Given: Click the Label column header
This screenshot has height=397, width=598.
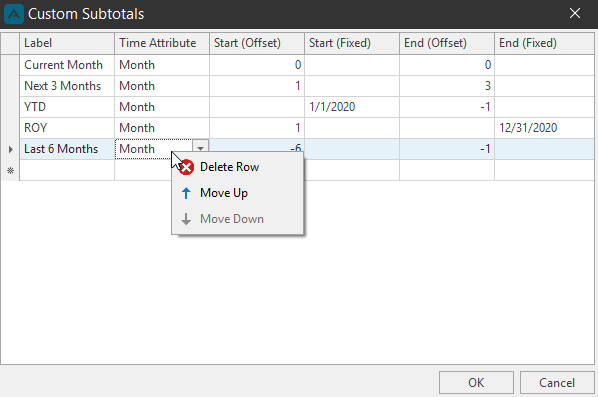Looking at the screenshot, I should coord(67,43).
